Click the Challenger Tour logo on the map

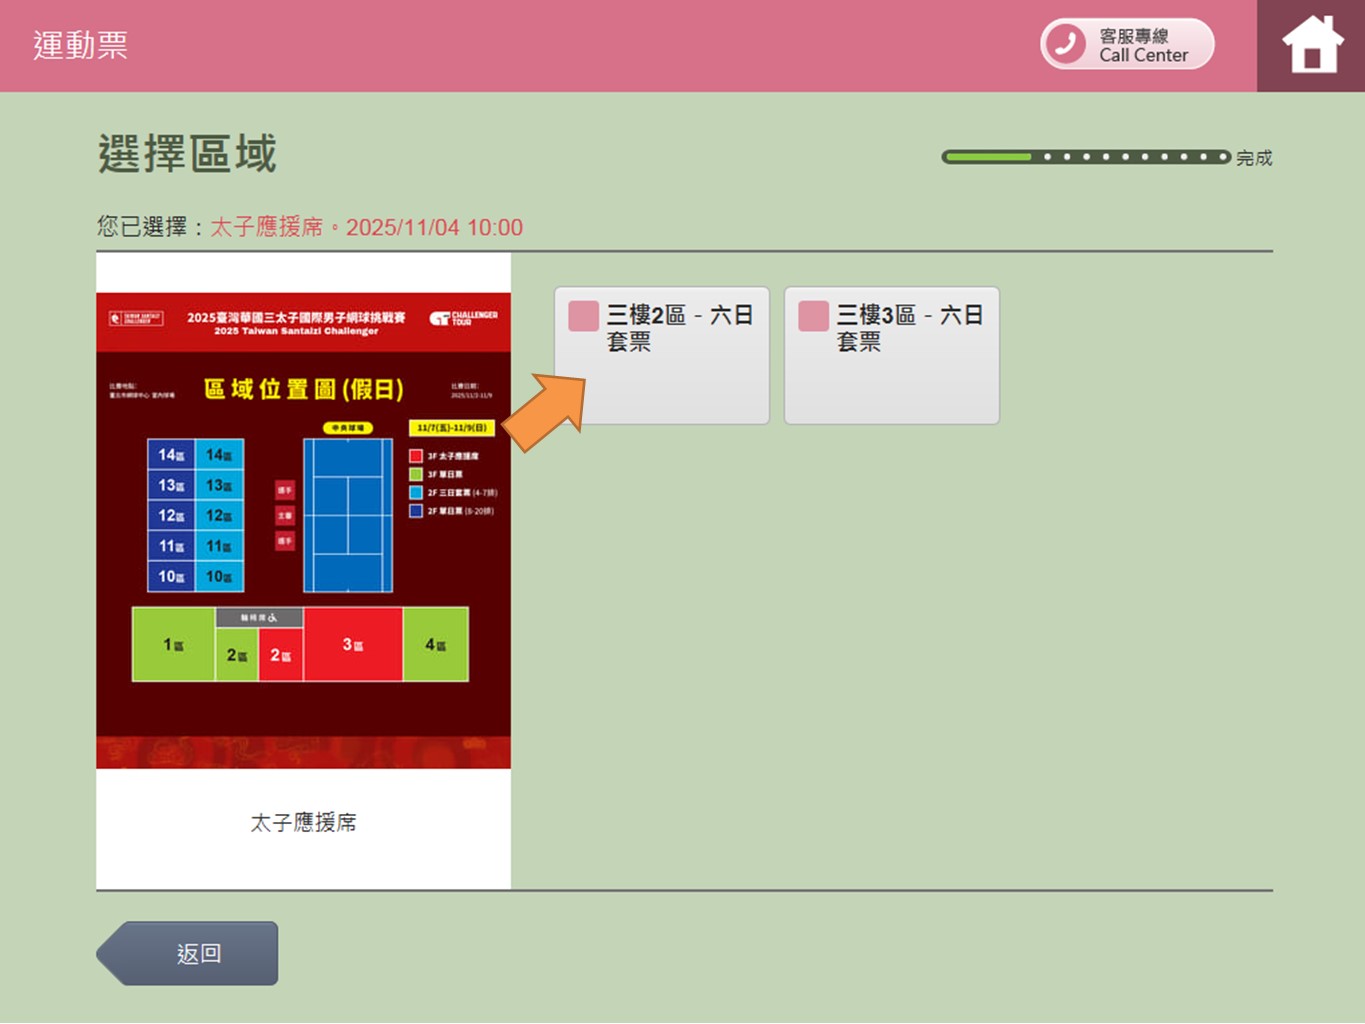[463, 318]
